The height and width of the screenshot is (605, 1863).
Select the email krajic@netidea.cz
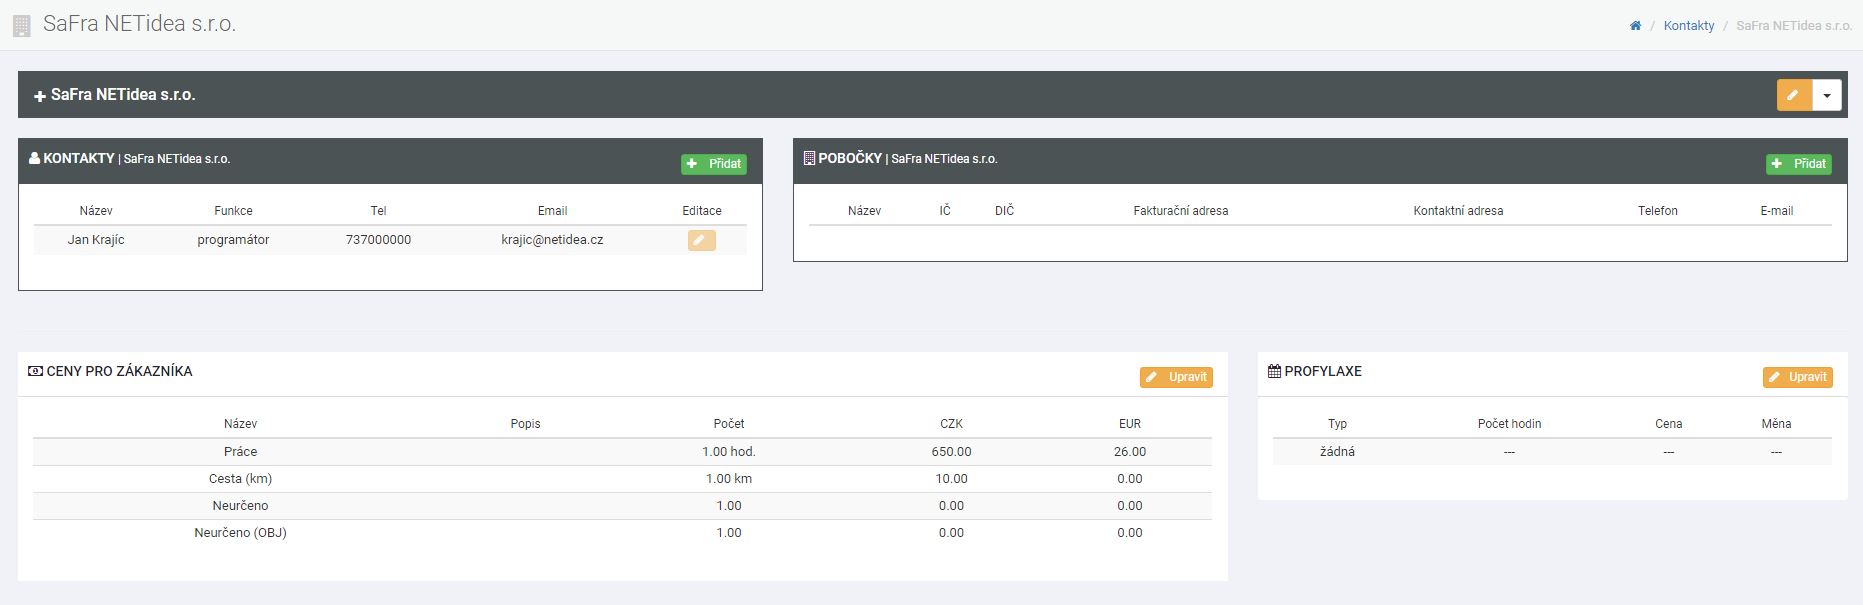coord(552,240)
